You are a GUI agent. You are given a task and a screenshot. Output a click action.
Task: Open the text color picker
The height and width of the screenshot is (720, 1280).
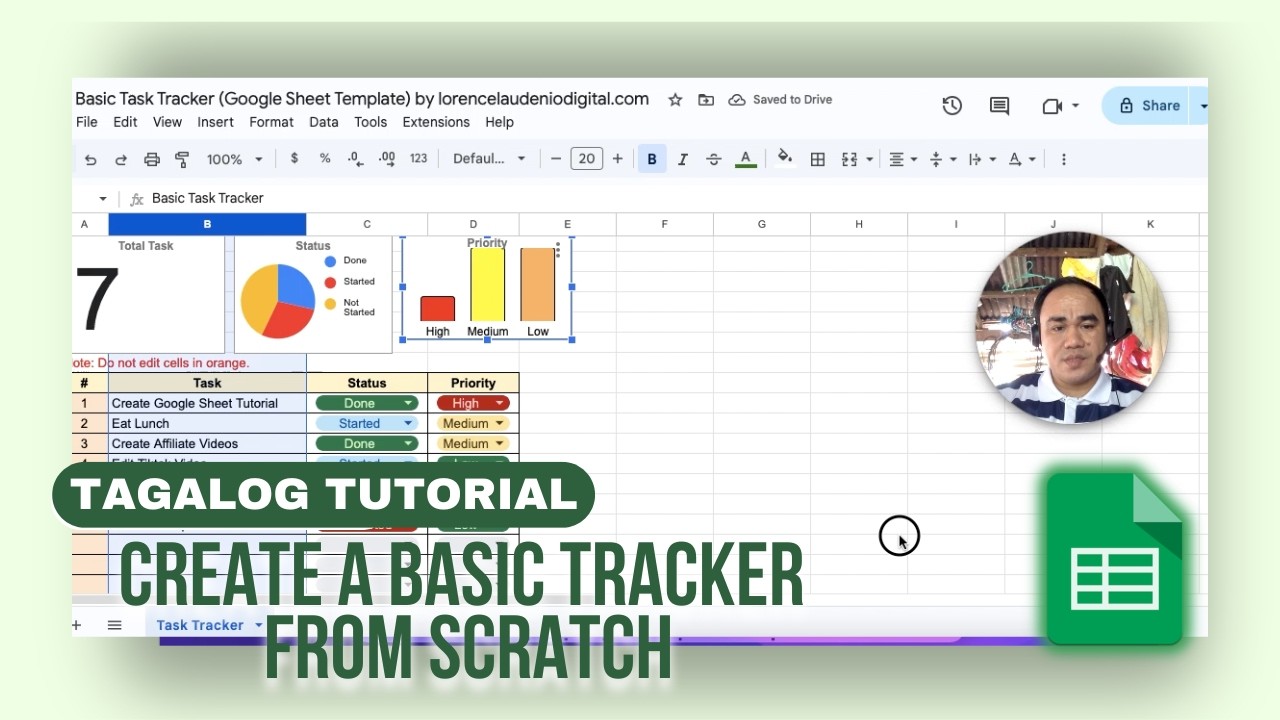pos(745,159)
